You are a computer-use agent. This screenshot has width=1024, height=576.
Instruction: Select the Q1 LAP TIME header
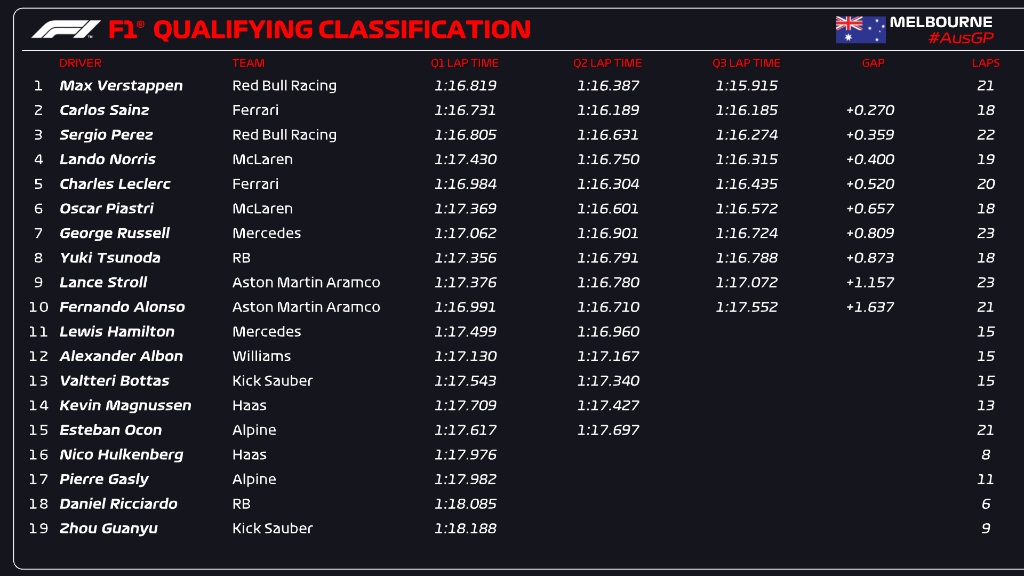point(464,63)
